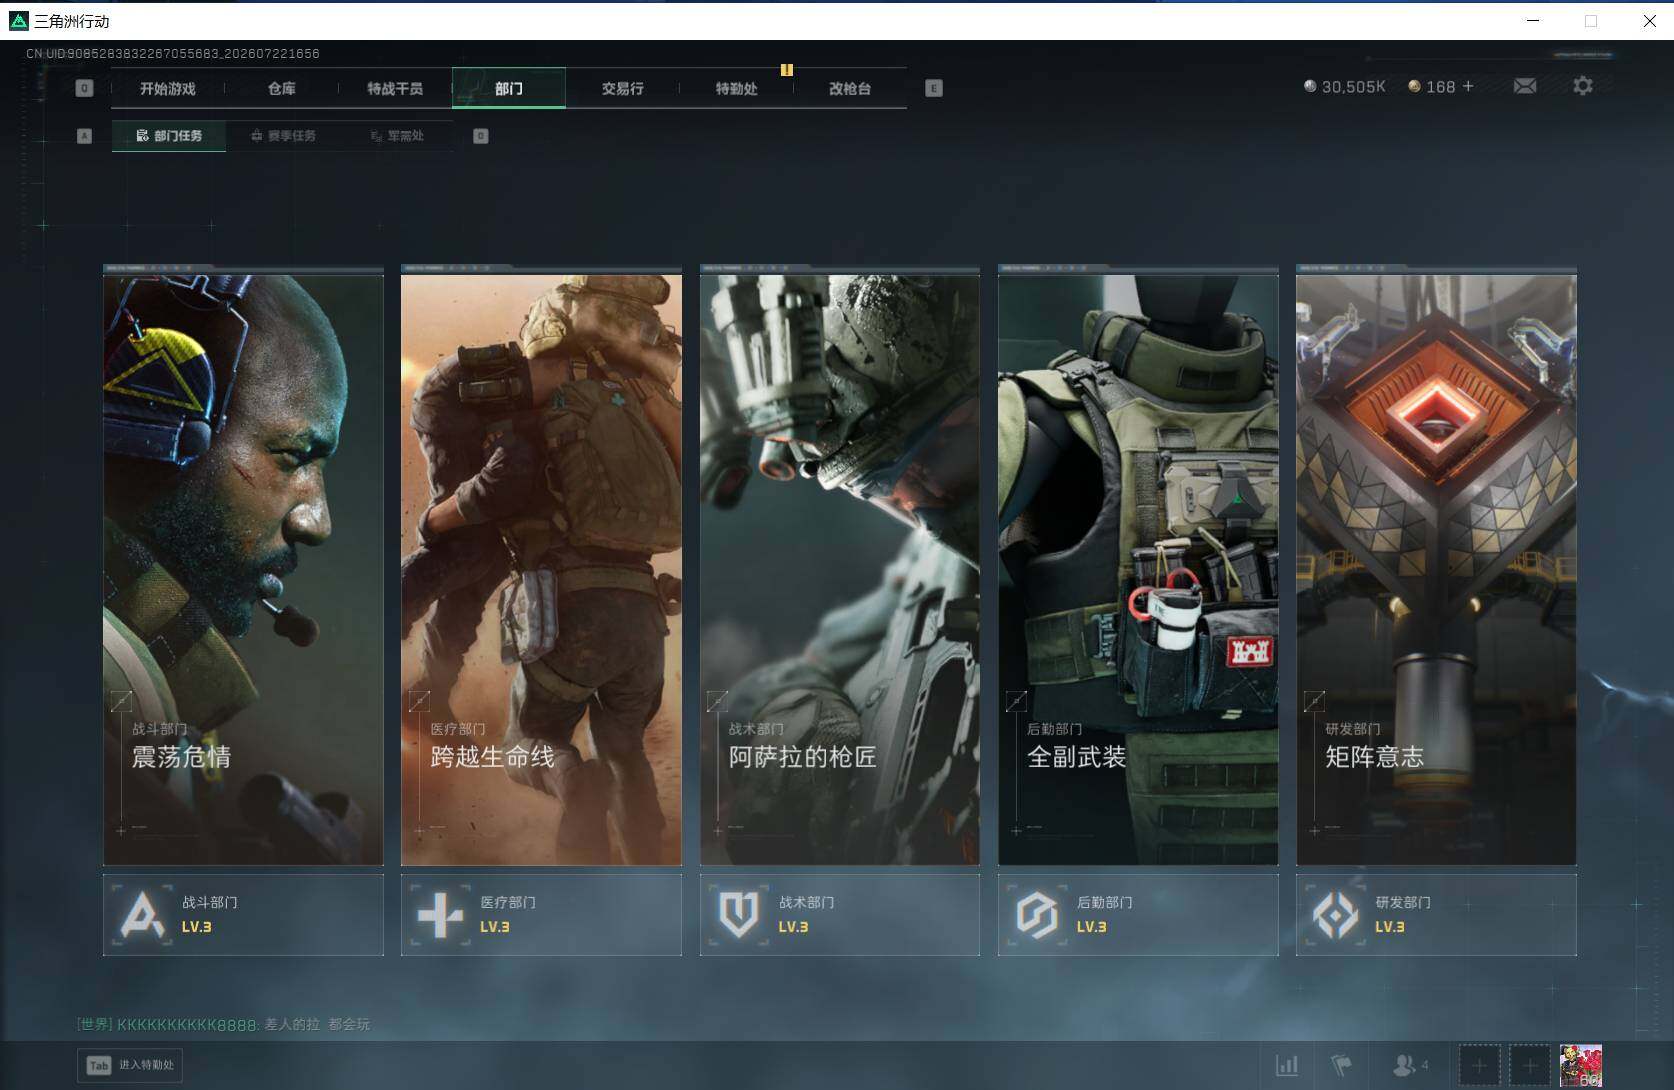Select the 跨越生命线 medical mission card
Image resolution: width=1674 pixels, height=1090 pixels.
click(x=541, y=566)
